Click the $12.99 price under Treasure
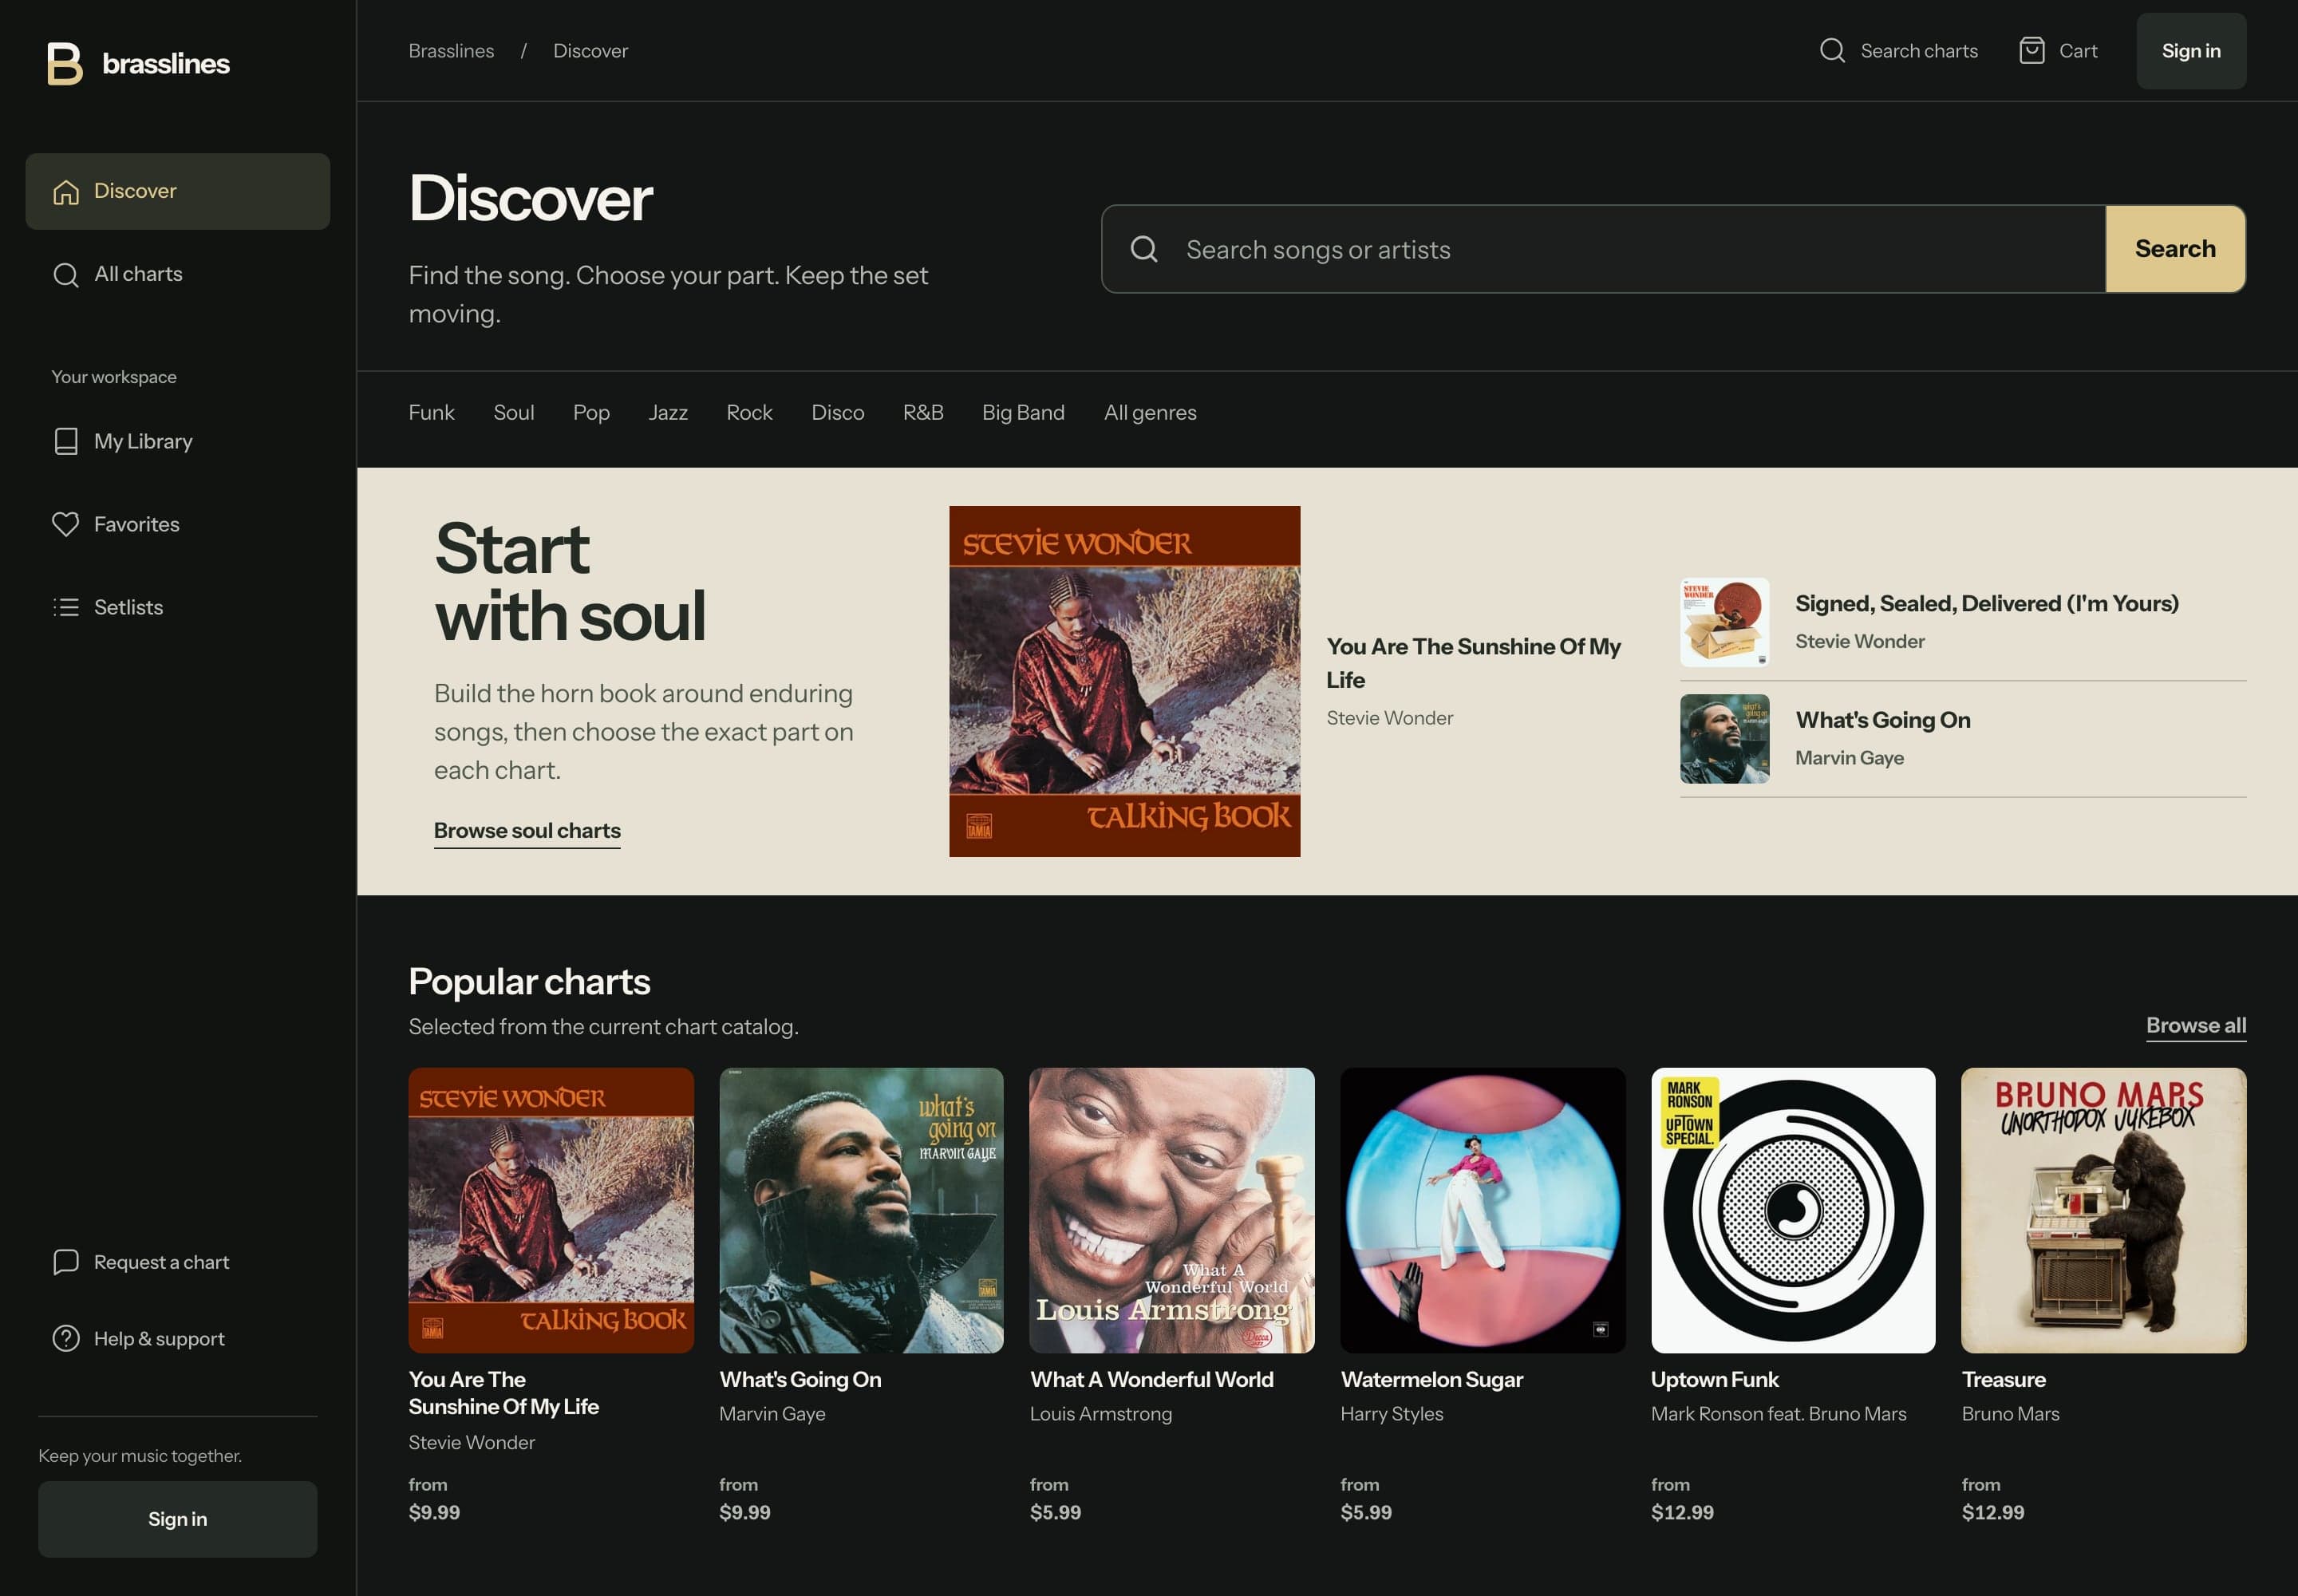The image size is (2298, 1596). (1992, 1512)
